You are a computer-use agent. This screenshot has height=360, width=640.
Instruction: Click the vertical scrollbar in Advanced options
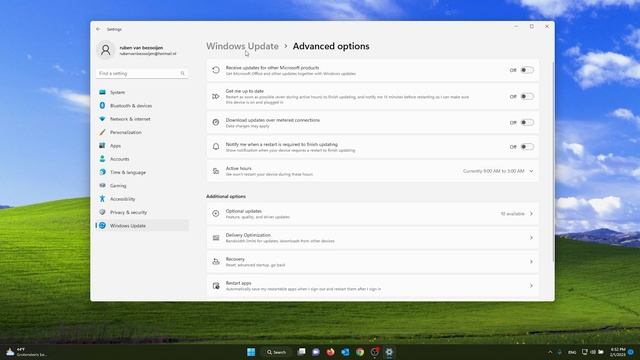(553, 161)
